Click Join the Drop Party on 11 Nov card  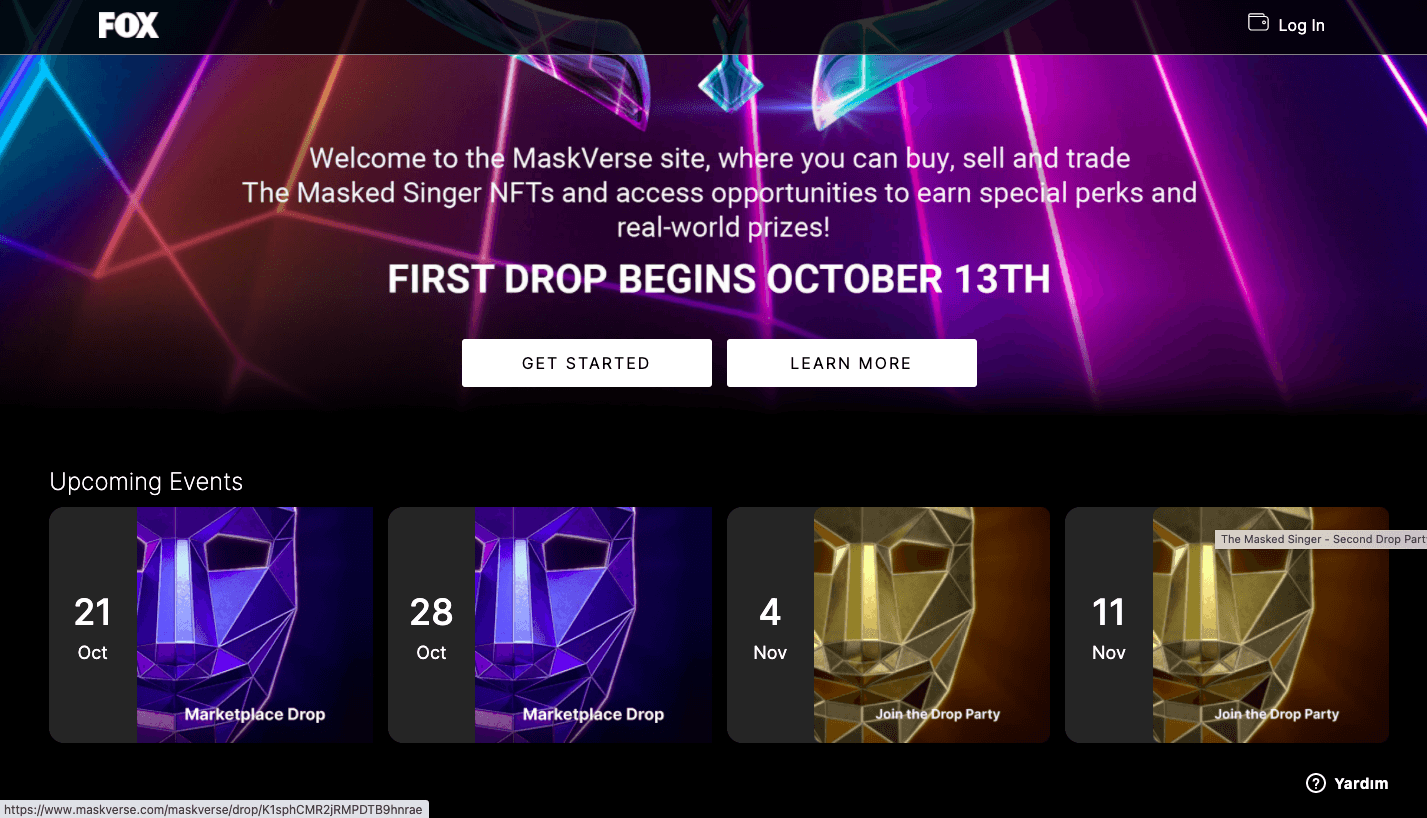tap(1277, 714)
